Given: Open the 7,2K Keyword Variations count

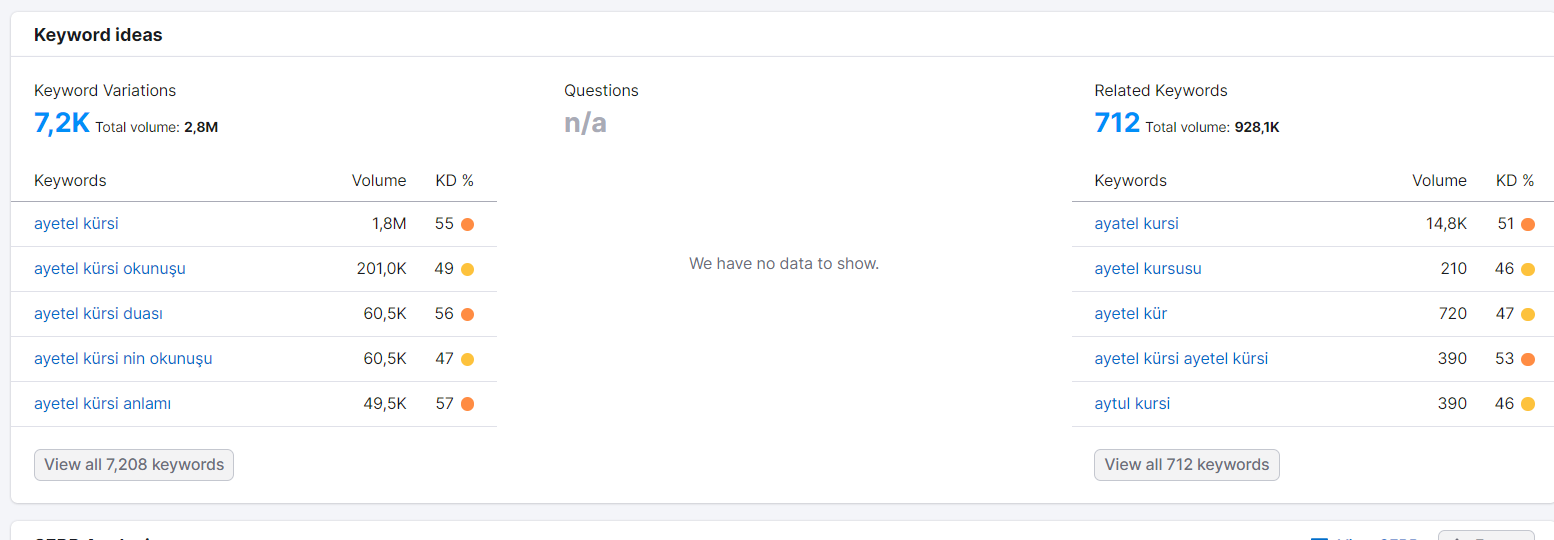Looking at the screenshot, I should (62, 123).
